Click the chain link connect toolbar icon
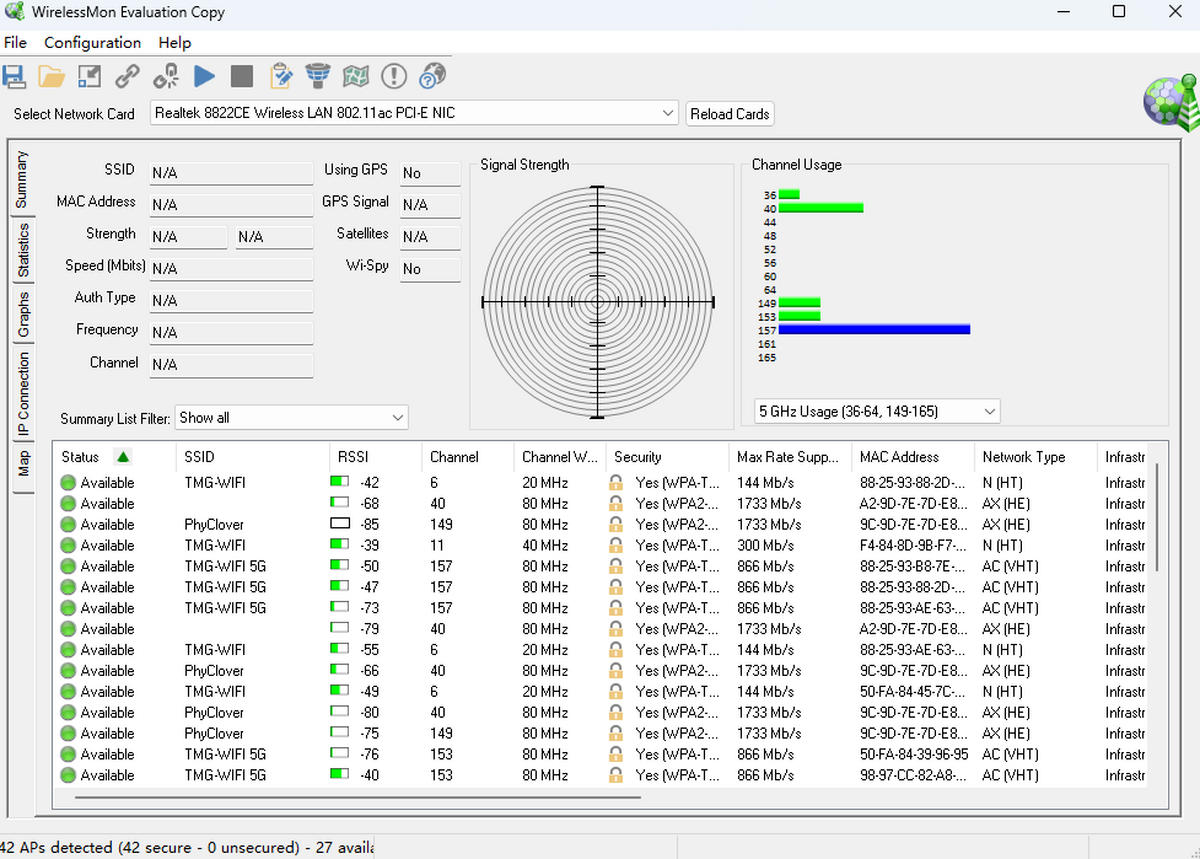The height and width of the screenshot is (859, 1200). [x=127, y=76]
